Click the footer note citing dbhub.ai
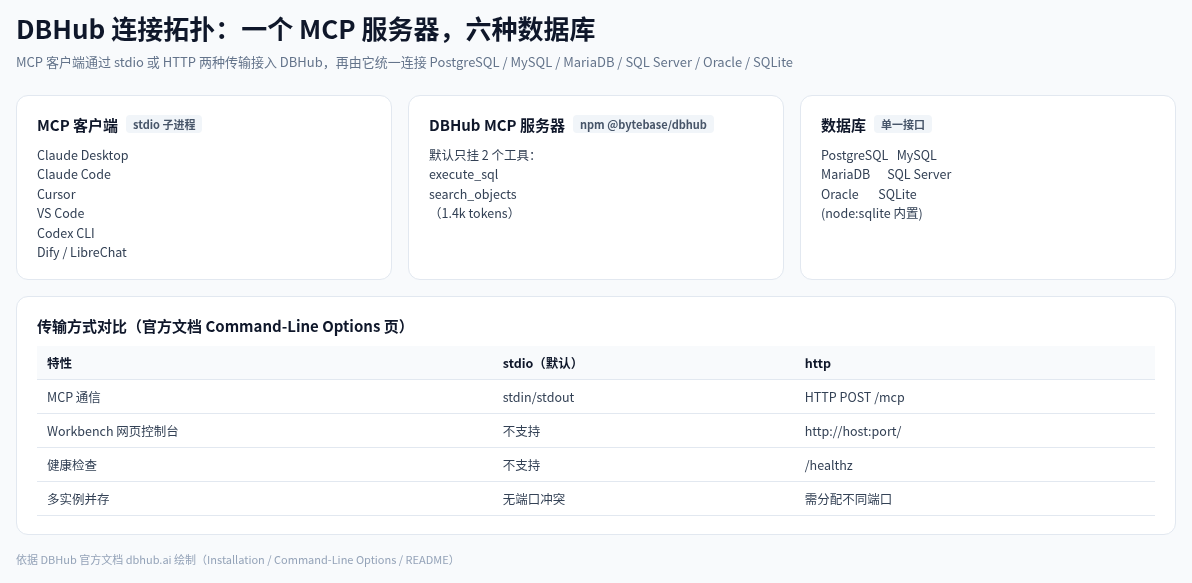The width and height of the screenshot is (1192, 583). pos(236,560)
